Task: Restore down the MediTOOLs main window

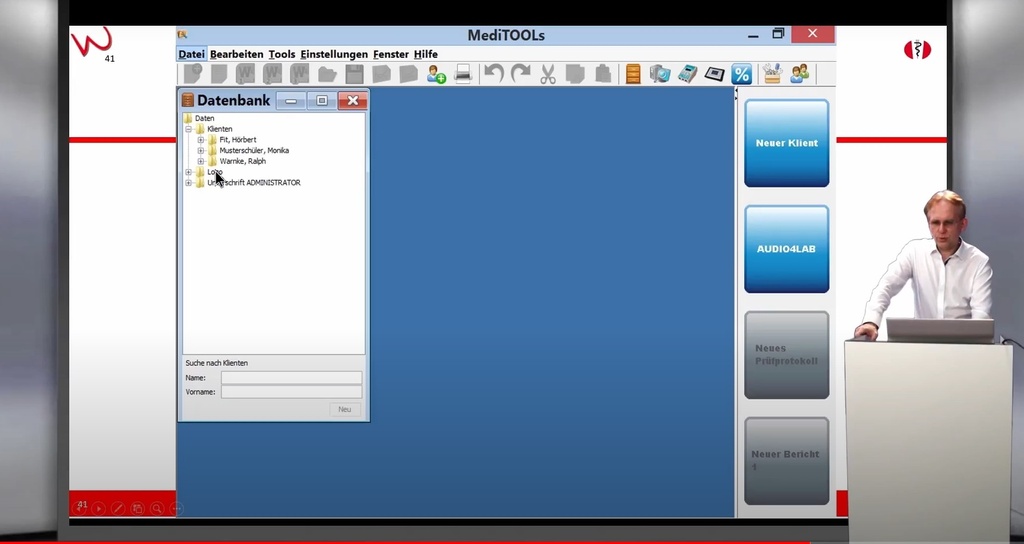Action: [778, 34]
